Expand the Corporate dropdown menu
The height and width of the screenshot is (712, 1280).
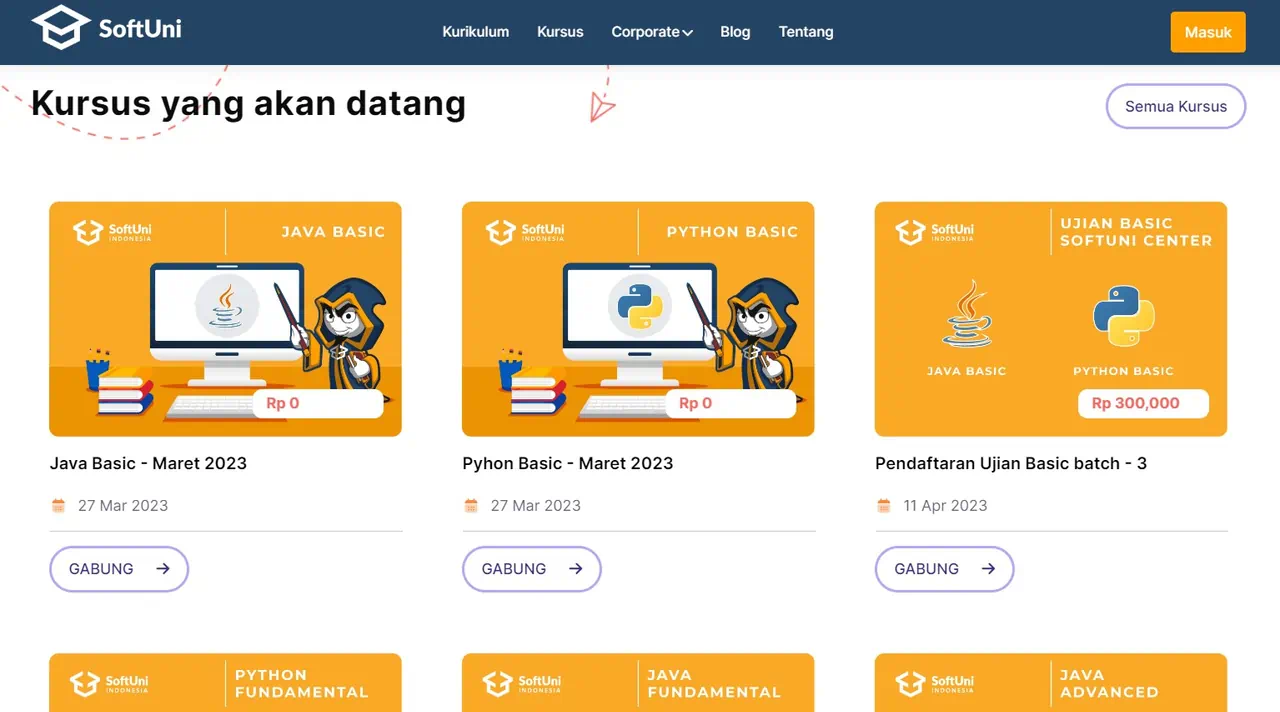click(x=652, y=32)
